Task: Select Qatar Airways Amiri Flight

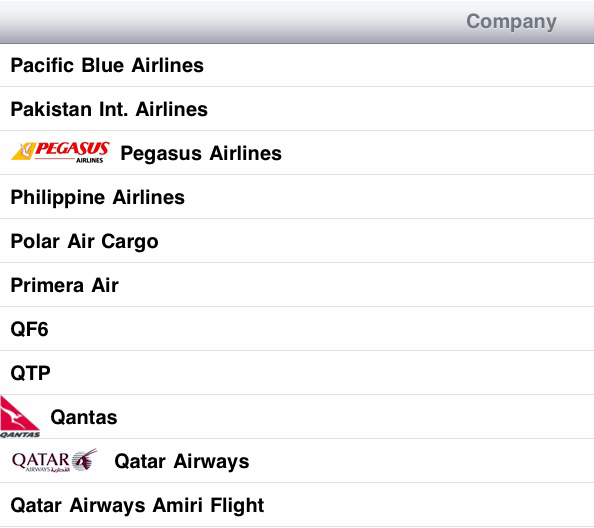Action: point(297,505)
